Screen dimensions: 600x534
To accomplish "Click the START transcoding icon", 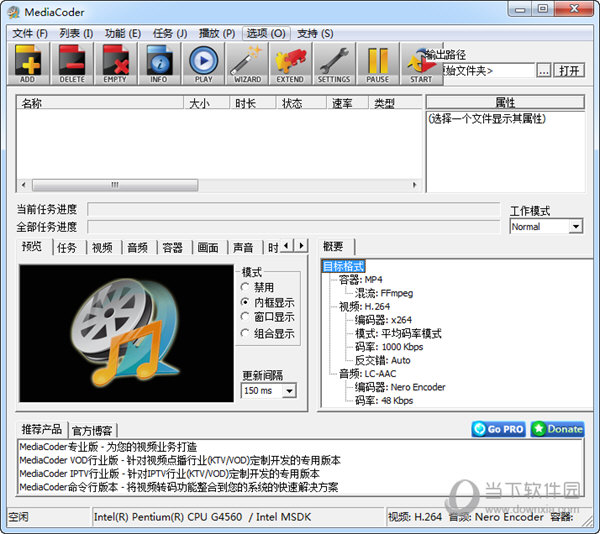I will pyautogui.click(x=421, y=63).
